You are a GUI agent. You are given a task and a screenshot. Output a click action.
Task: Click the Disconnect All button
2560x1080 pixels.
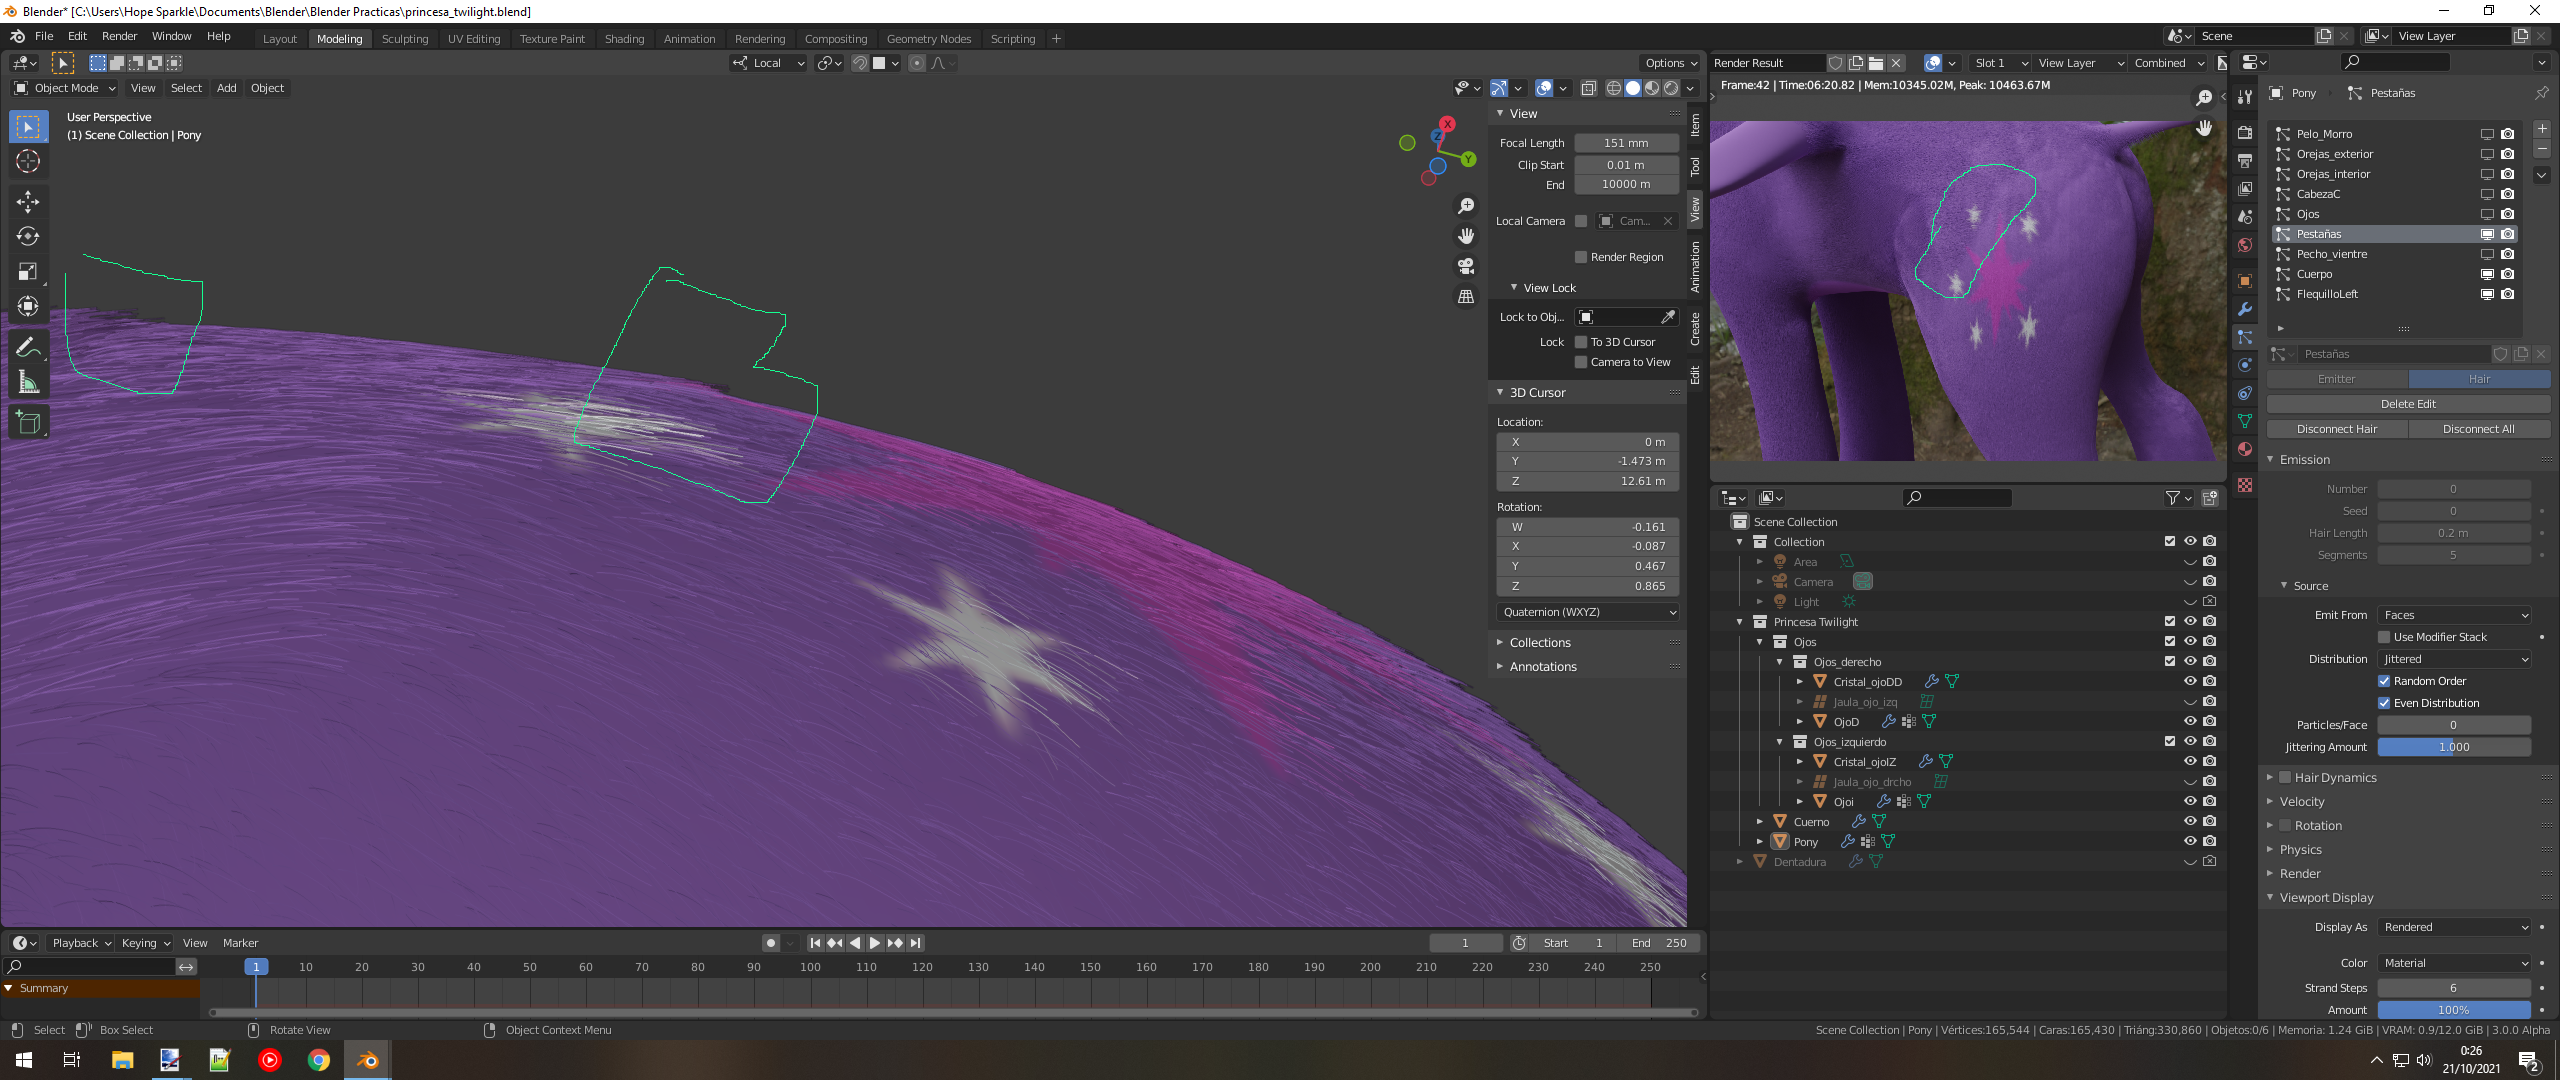point(2478,429)
